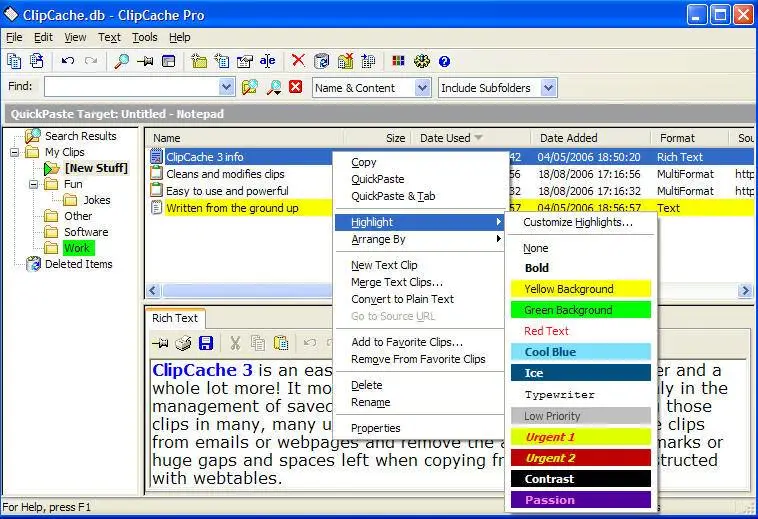Click the Print icon in editor toolbar
This screenshot has height=519, width=758.
183,343
